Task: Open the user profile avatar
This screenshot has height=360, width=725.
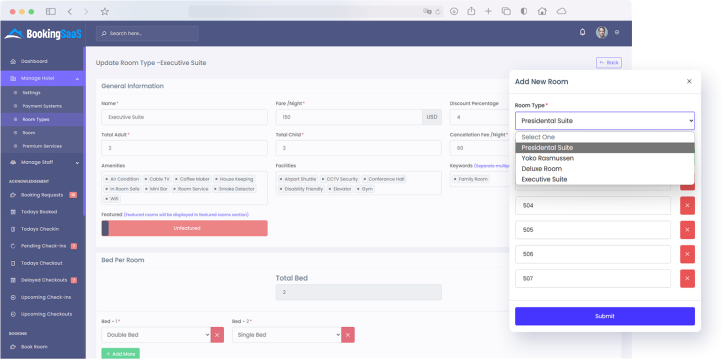Action: [602, 32]
